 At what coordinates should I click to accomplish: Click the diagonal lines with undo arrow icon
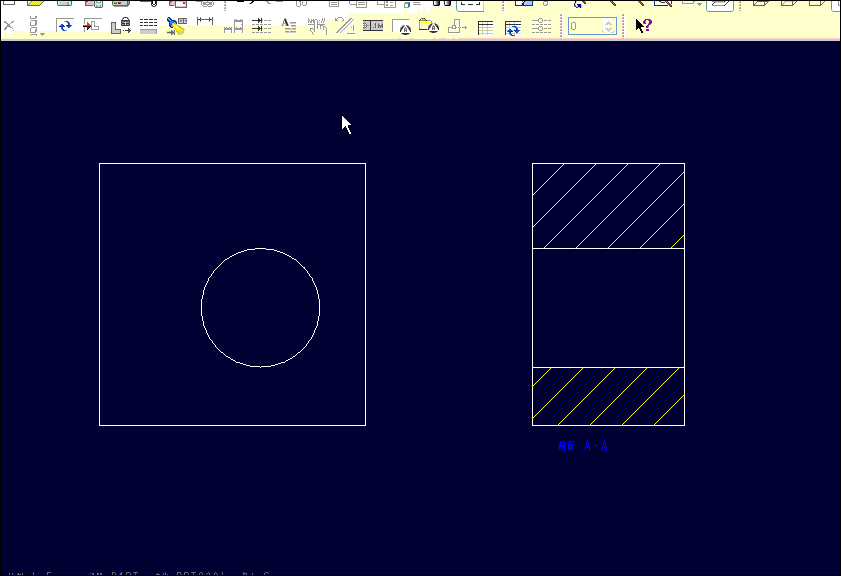coord(345,26)
